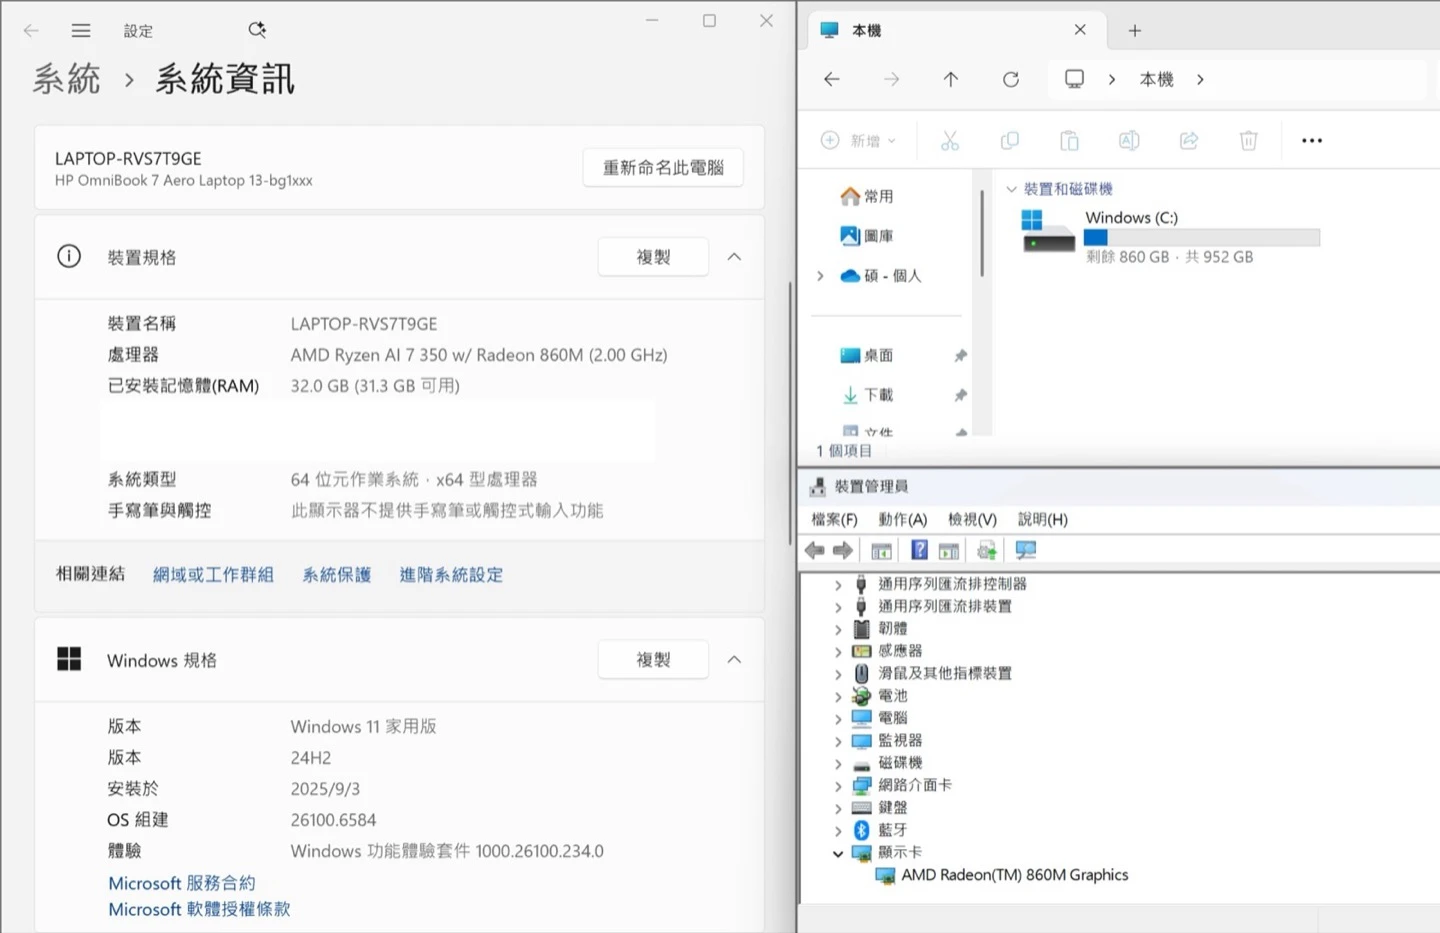Select the Windows (C:) drive
Viewport: 1440px width, 933px height.
pos(1170,236)
